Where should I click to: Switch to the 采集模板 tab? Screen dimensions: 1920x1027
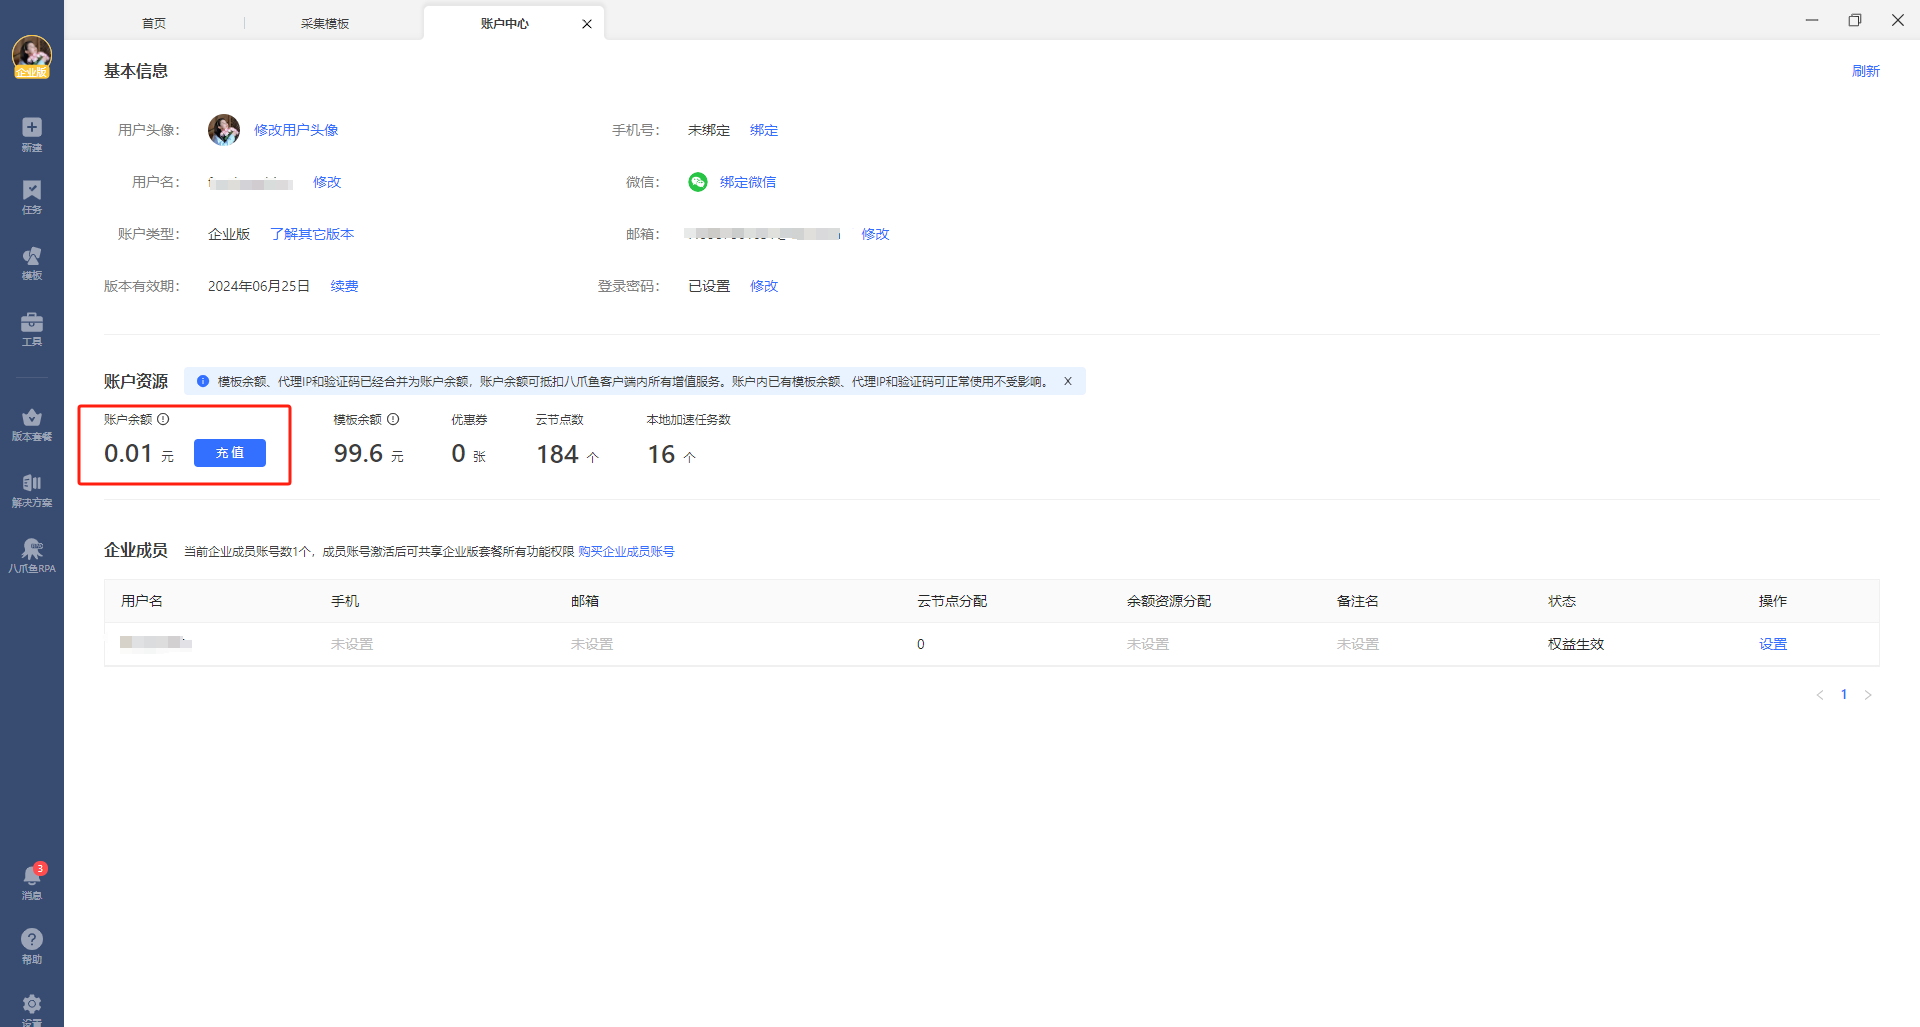coord(325,23)
